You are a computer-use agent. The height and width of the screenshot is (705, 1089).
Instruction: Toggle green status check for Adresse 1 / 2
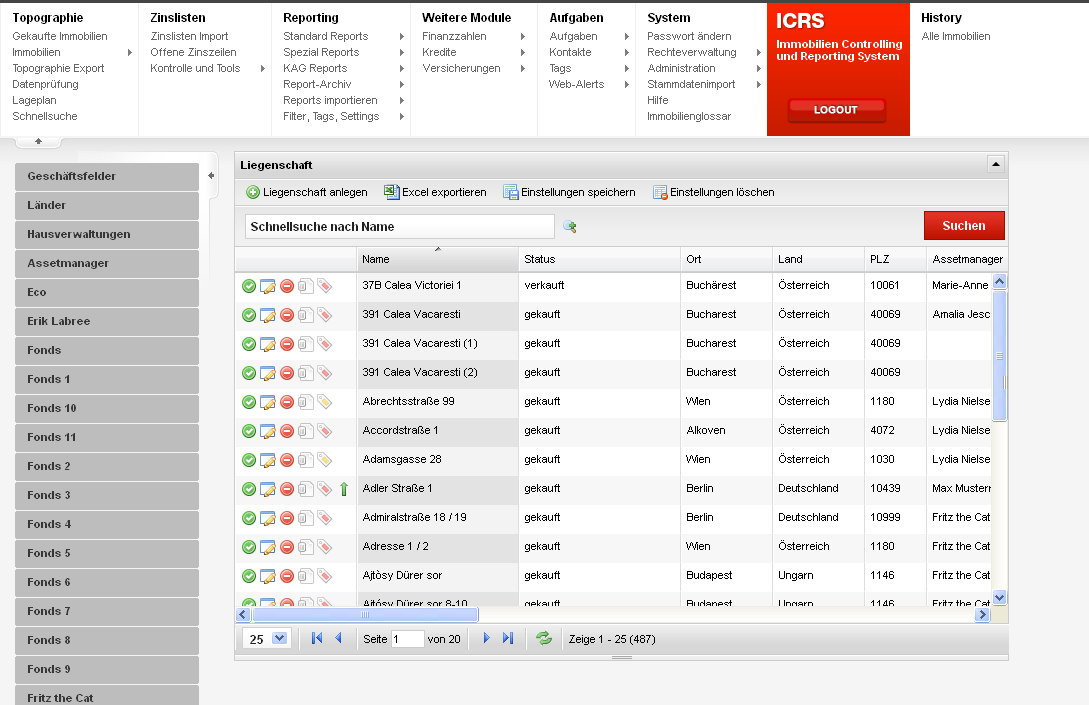249,547
